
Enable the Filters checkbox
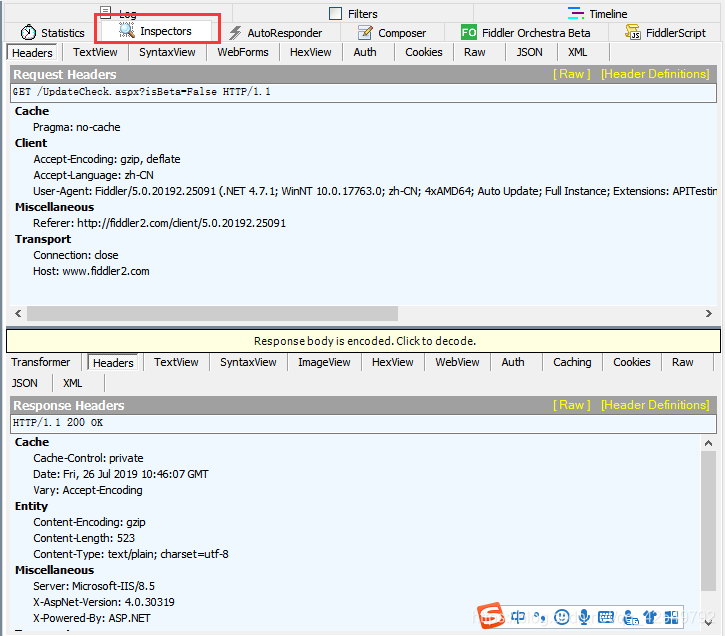[x=335, y=13]
